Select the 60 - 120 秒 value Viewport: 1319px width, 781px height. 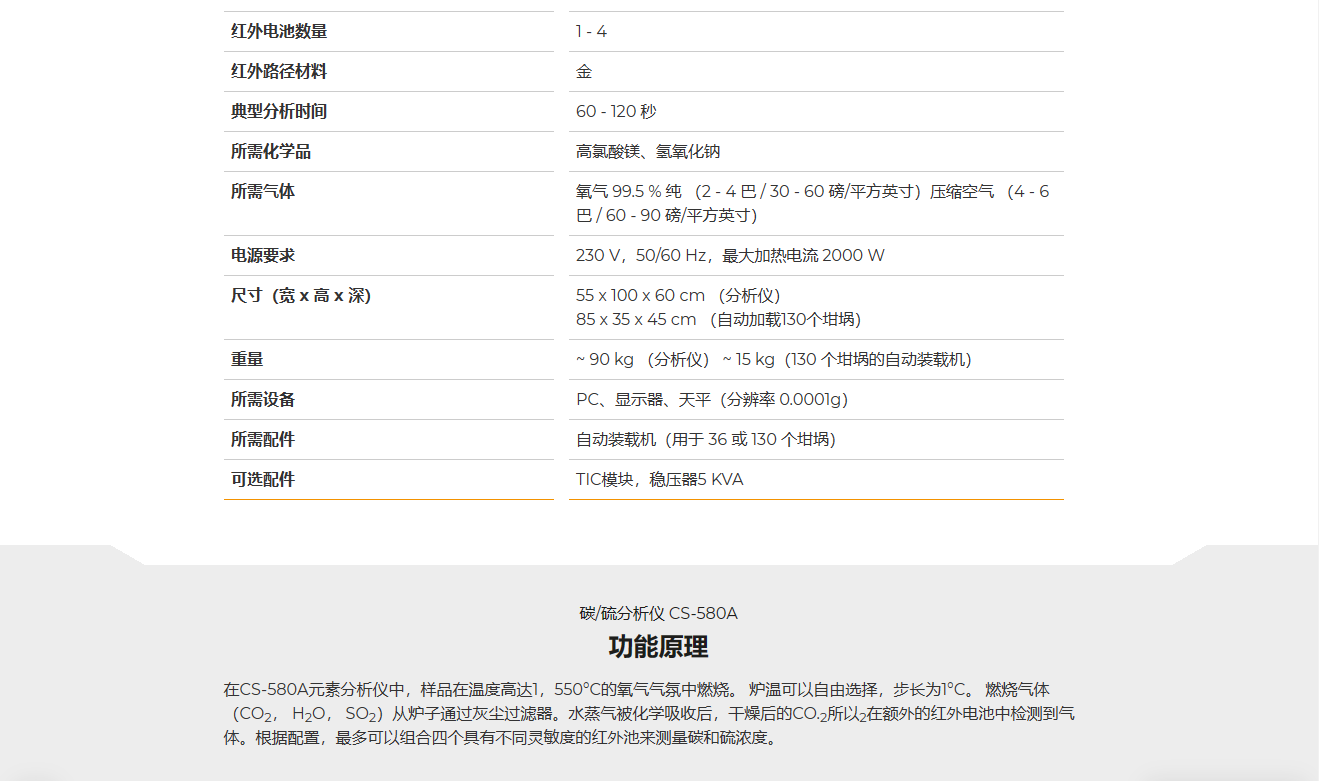(x=616, y=112)
